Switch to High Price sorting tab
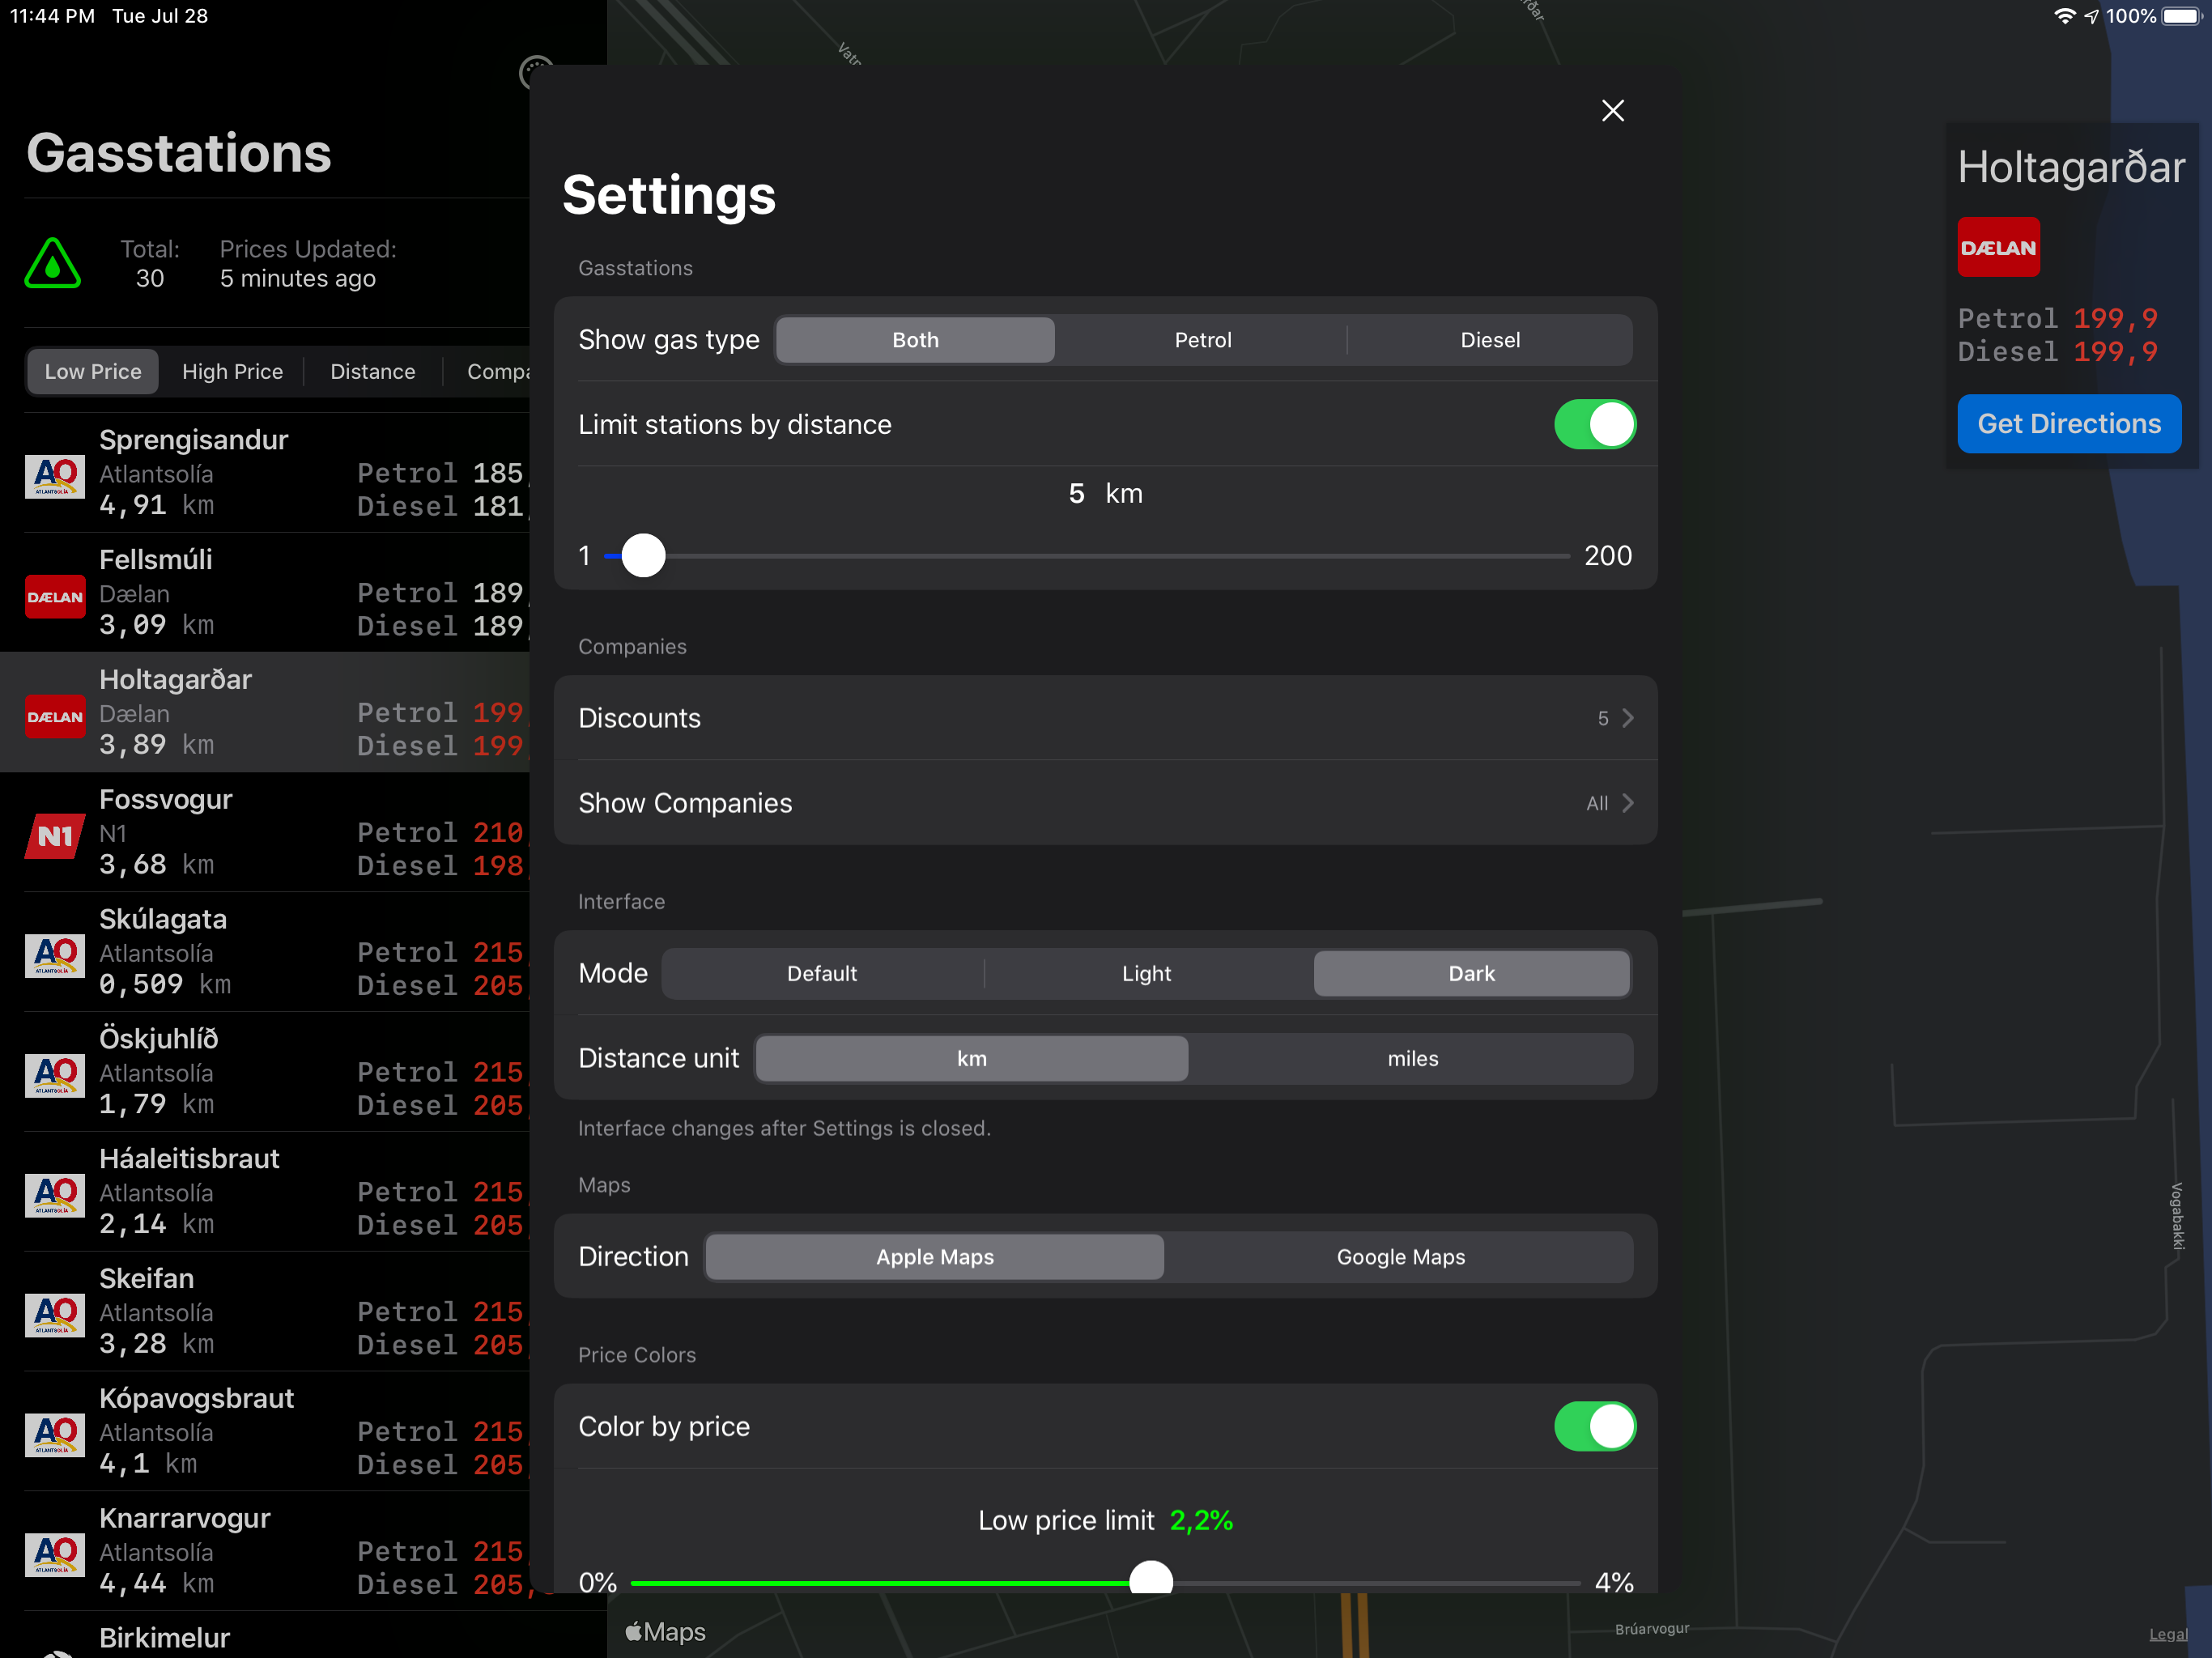Screen dimensions: 2212x1658 (232, 372)
